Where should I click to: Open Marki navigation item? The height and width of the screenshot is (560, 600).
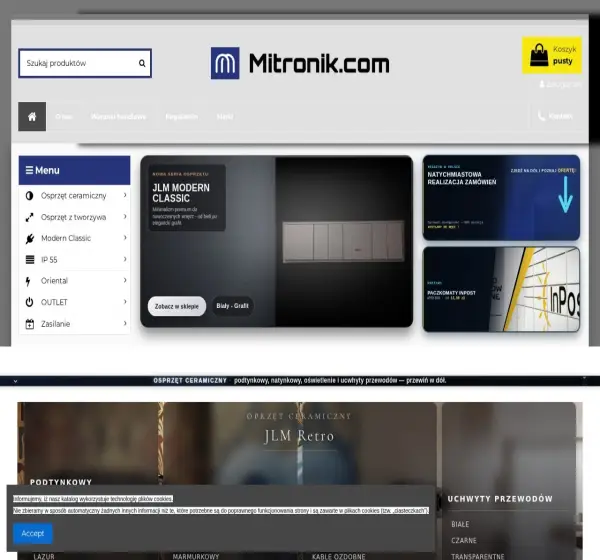(225, 116)
